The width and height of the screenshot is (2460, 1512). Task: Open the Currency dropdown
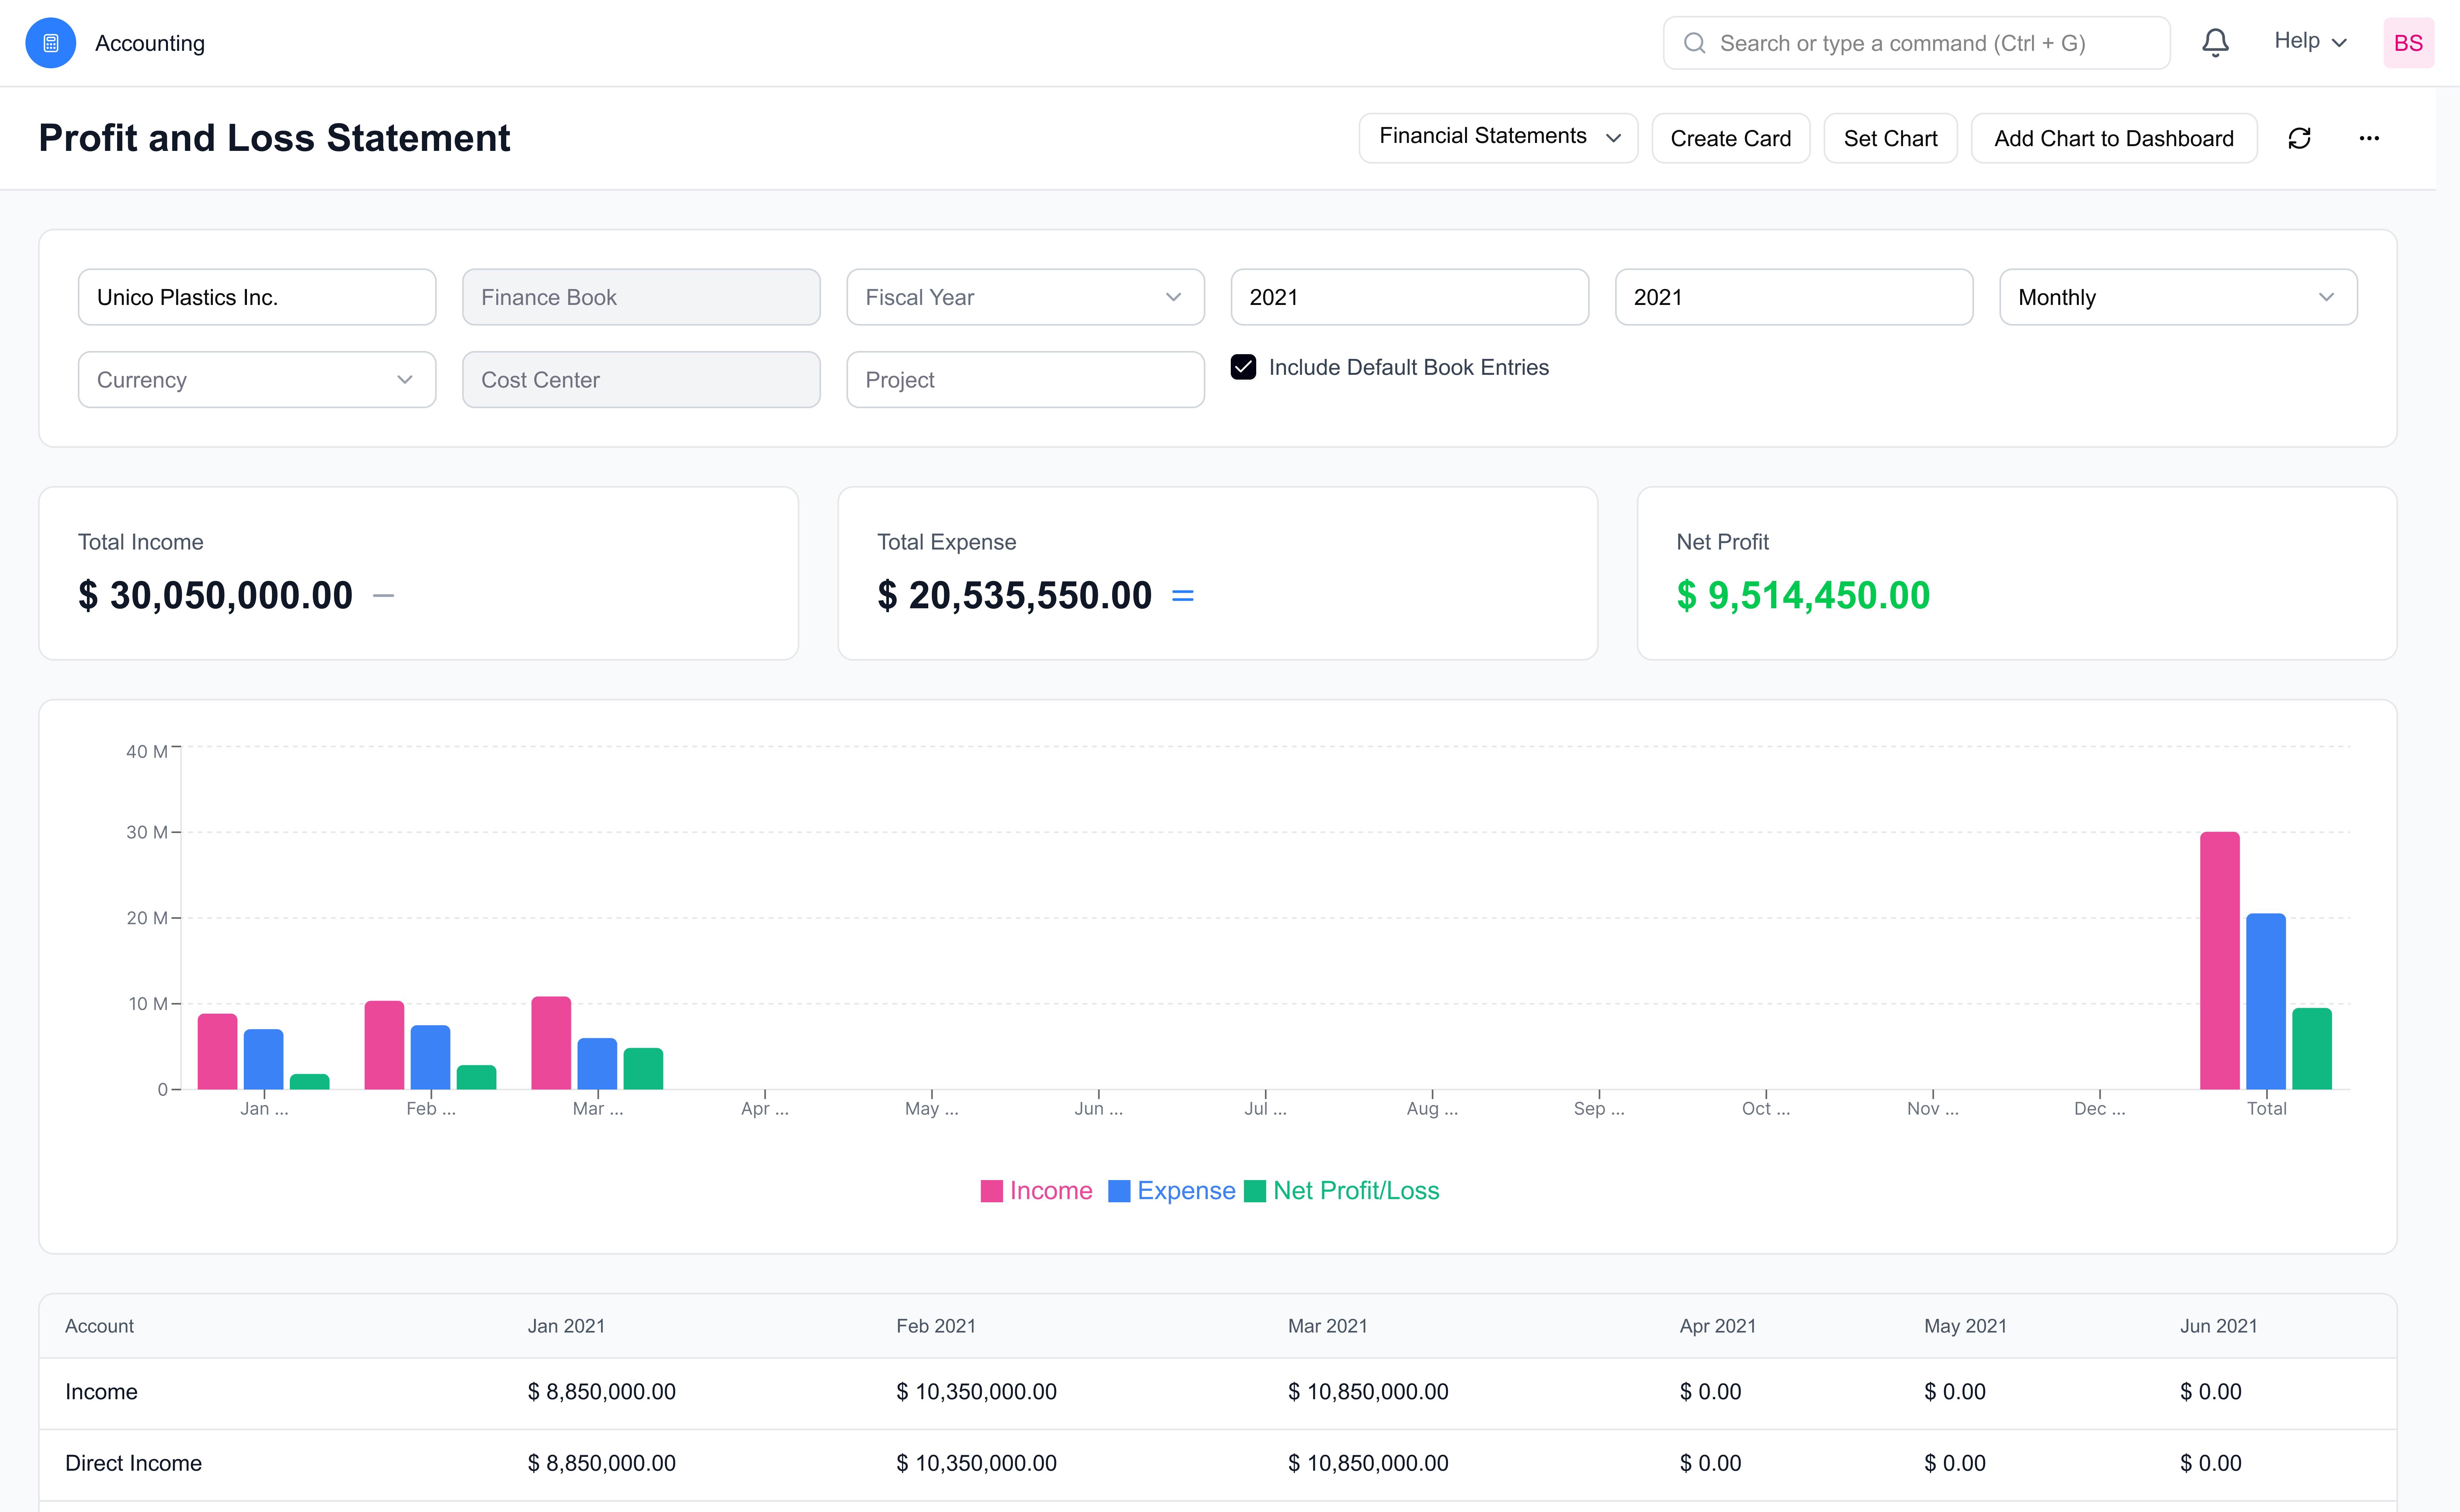(256, 379)
